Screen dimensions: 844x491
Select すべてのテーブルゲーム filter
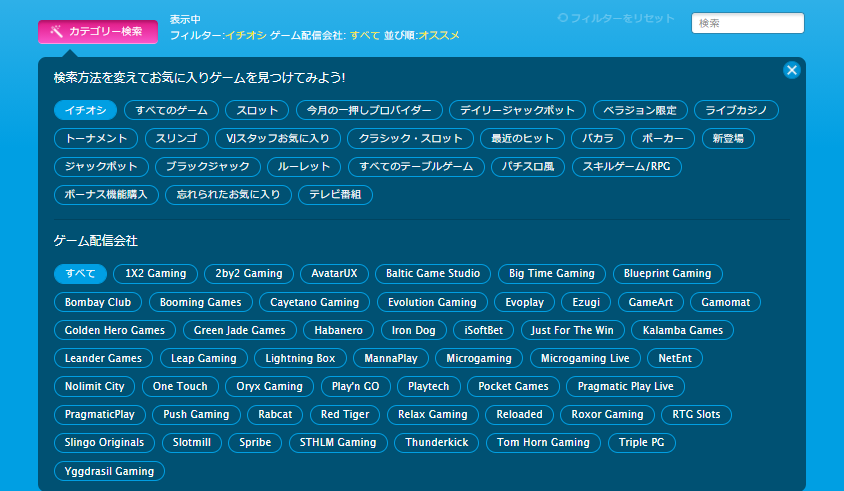pos(416,166)
